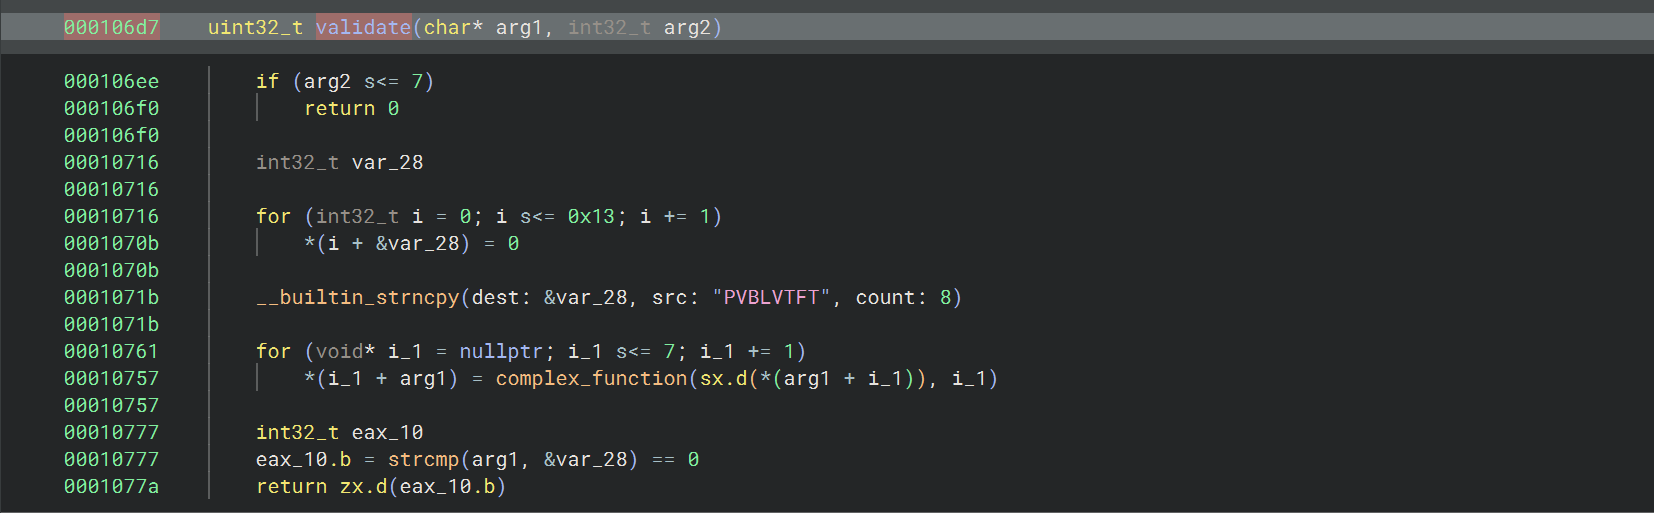Click the 0x13 loop limit constant
The height and width of the screenshot is (513, 1654).
pos(591,216)
